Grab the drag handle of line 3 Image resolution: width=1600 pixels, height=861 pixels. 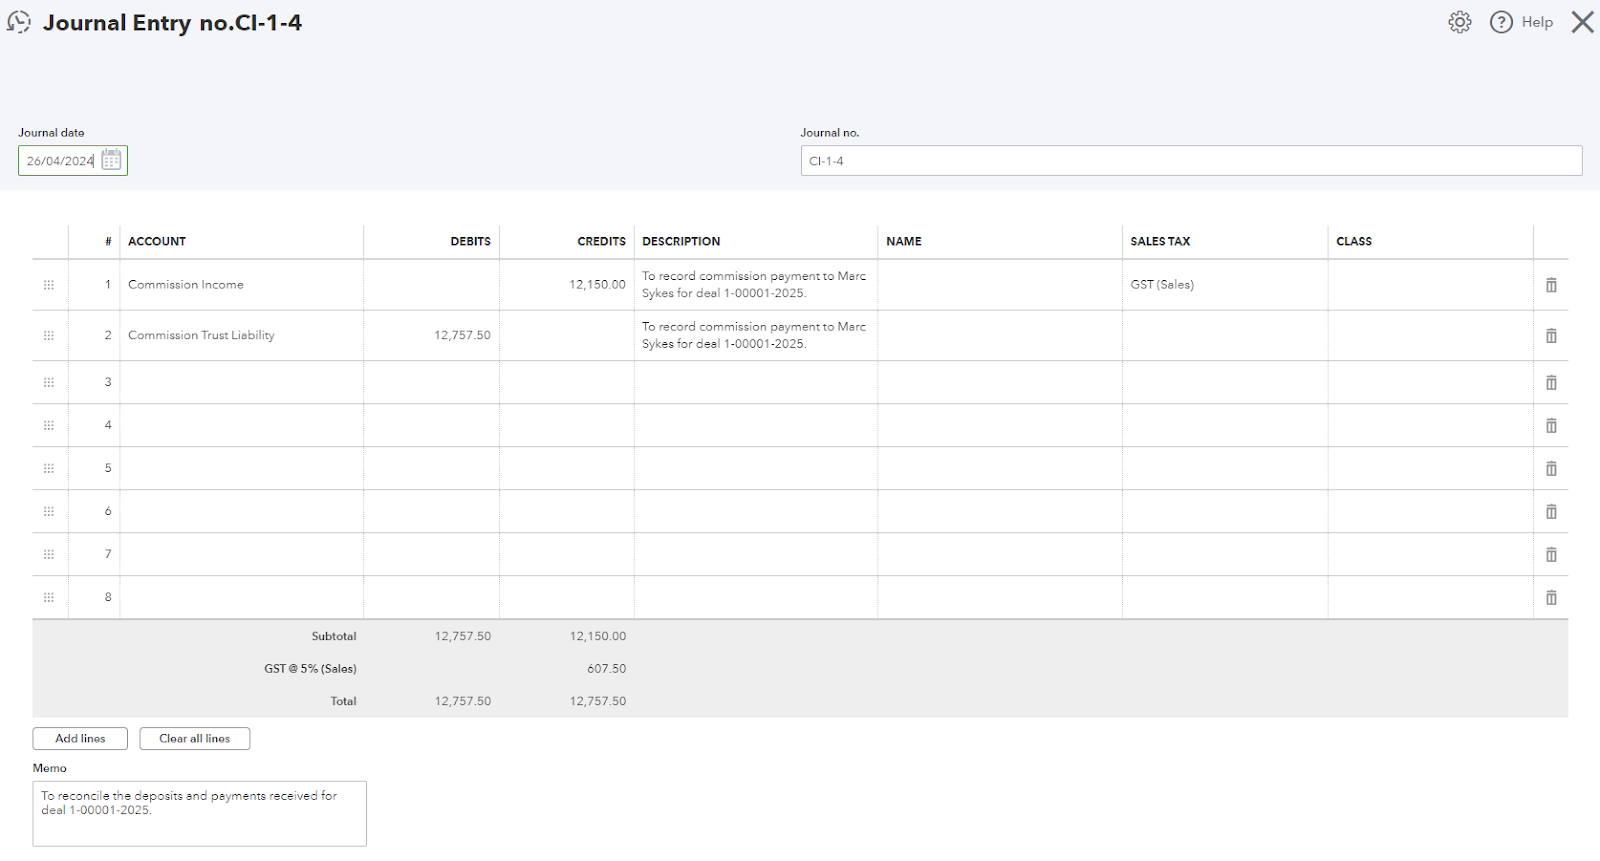pyautogui.click(x=49, y=383)
